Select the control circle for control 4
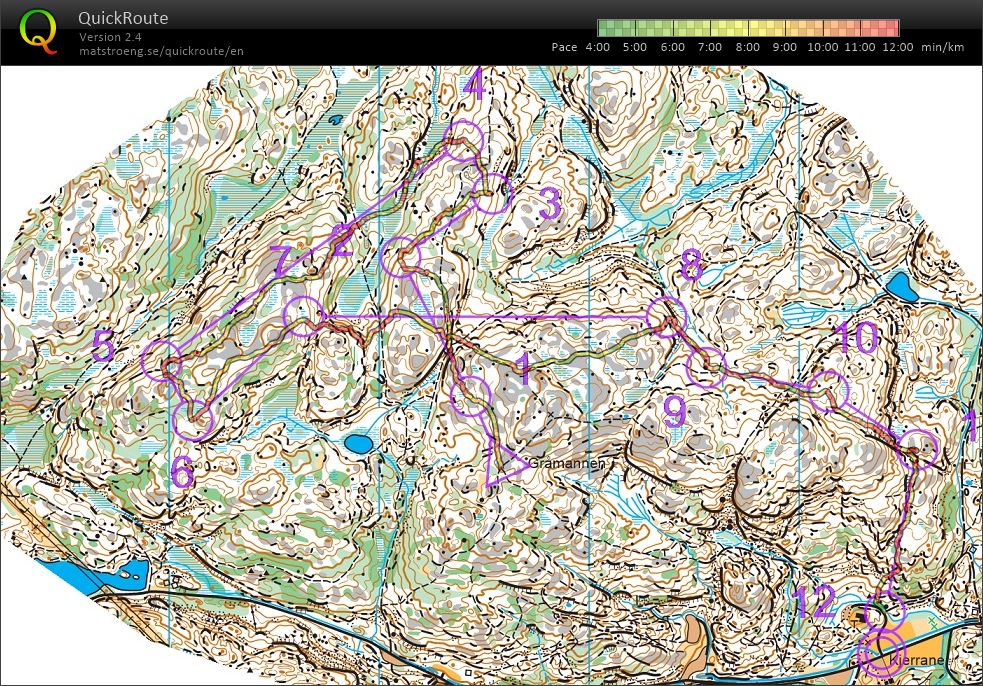The width and height of the screenshot is (983, 686). tap(463, 140)
